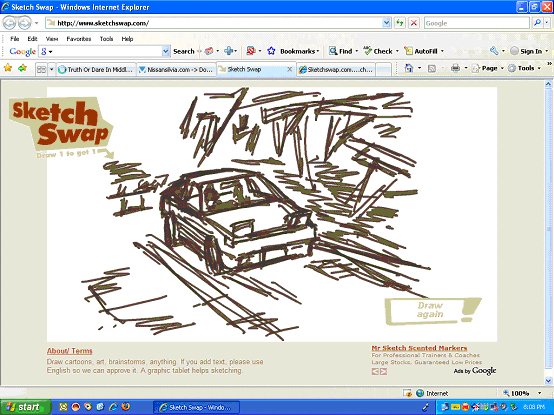554x415 pixels.
Task: Click the Internet security zone globe icon
Action: coord(420,393)
